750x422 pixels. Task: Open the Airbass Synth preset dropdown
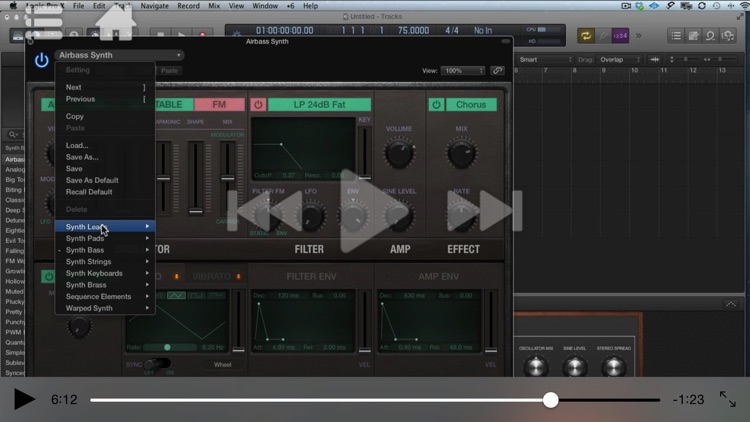click(119, 55)
